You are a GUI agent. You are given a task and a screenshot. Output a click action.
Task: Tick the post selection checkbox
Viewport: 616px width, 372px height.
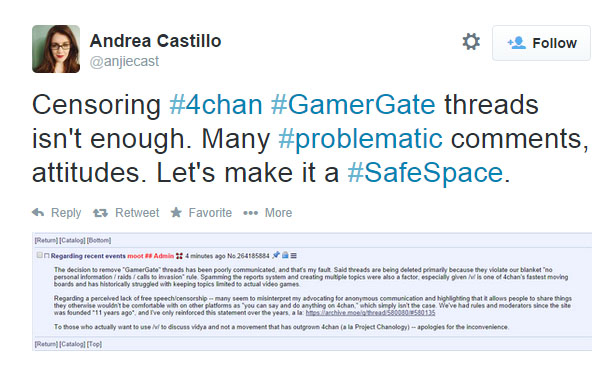[x=39, y=255]
